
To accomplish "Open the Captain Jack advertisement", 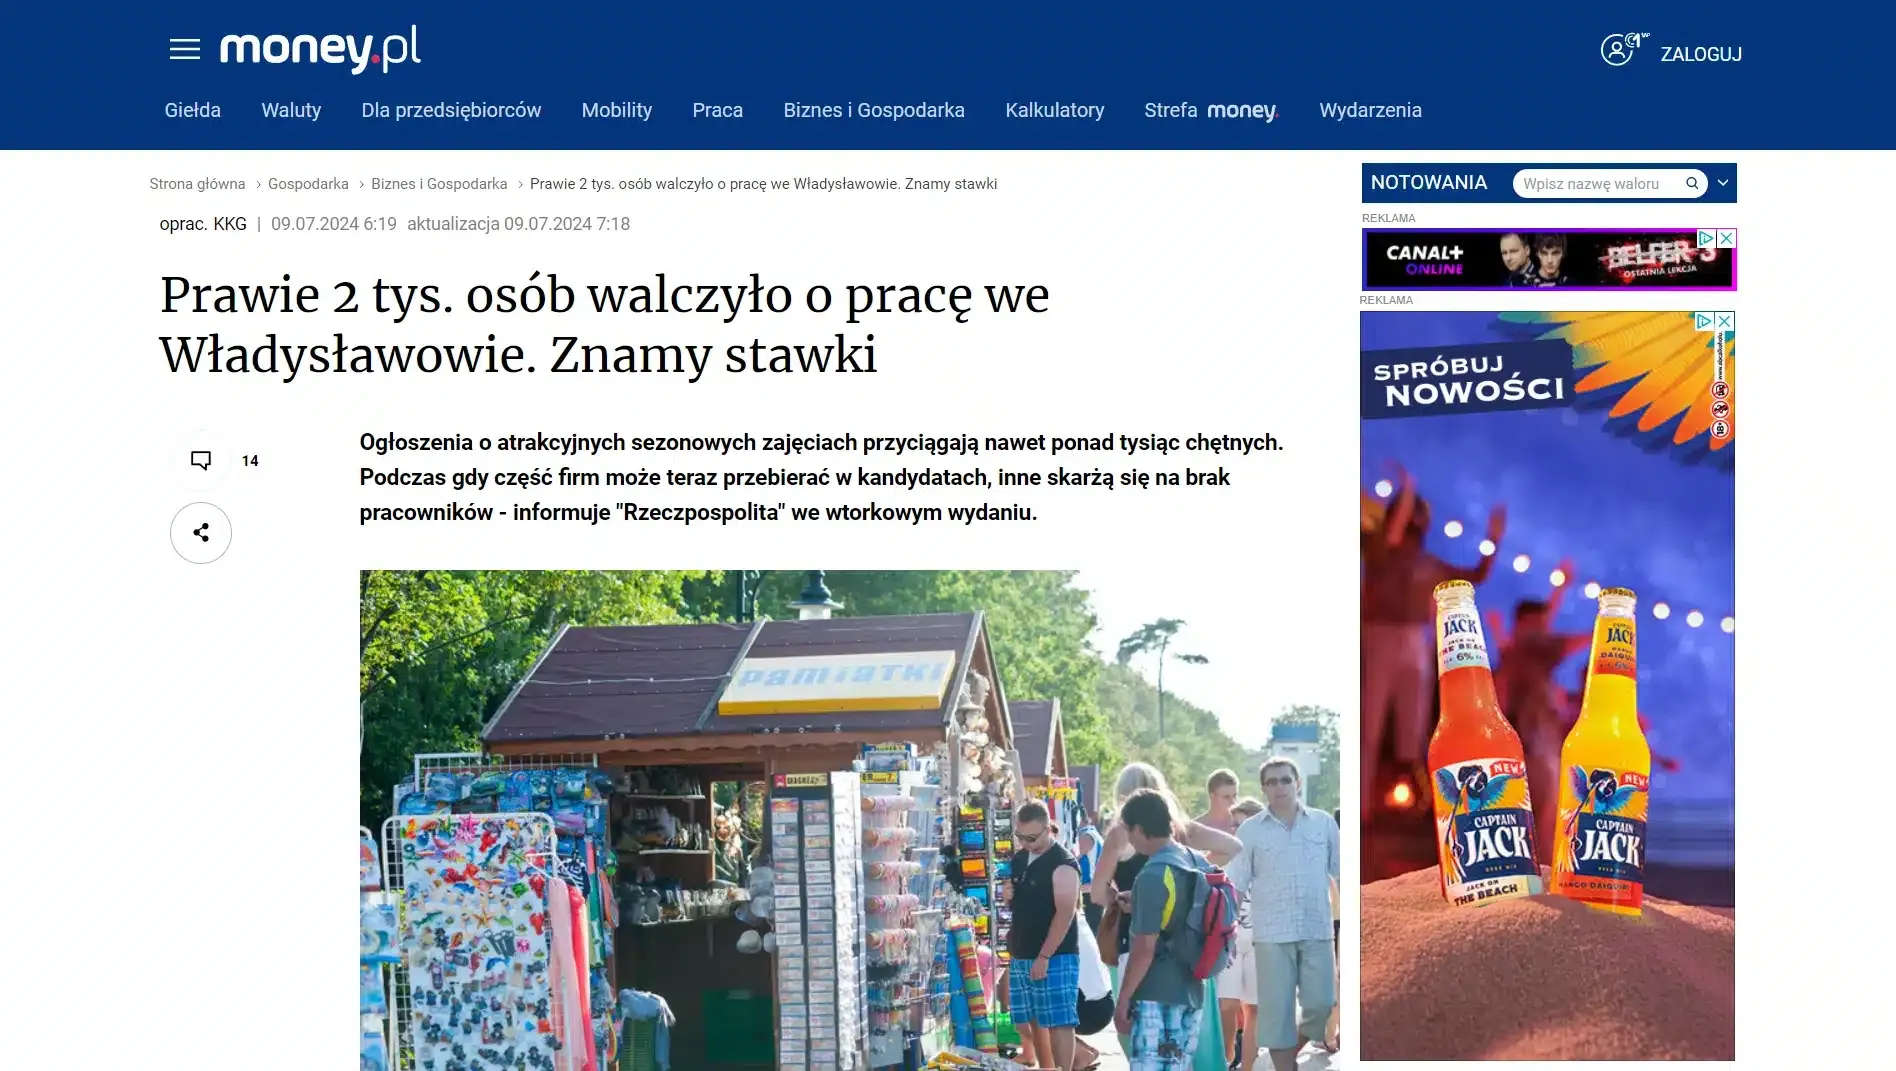I will [1547, 686].
